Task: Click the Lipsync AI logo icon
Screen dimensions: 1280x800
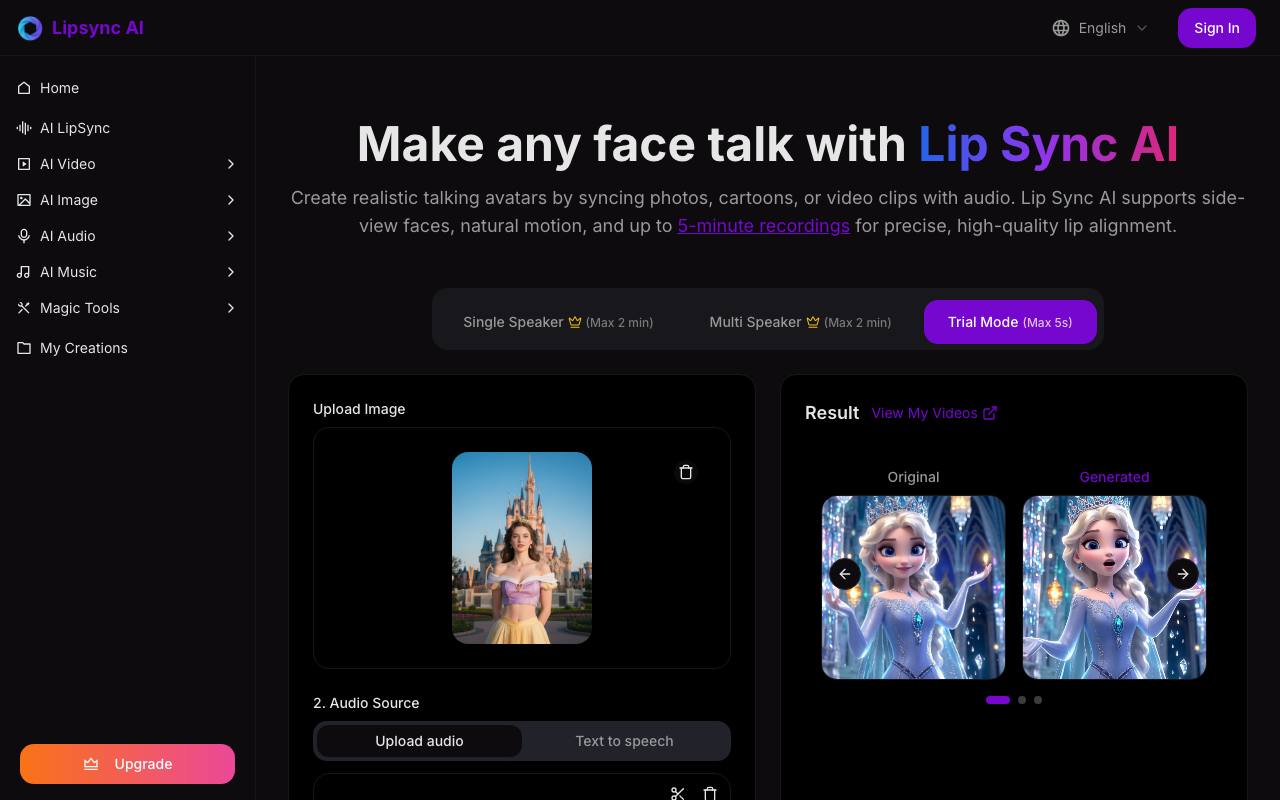Action: (30, 28)
